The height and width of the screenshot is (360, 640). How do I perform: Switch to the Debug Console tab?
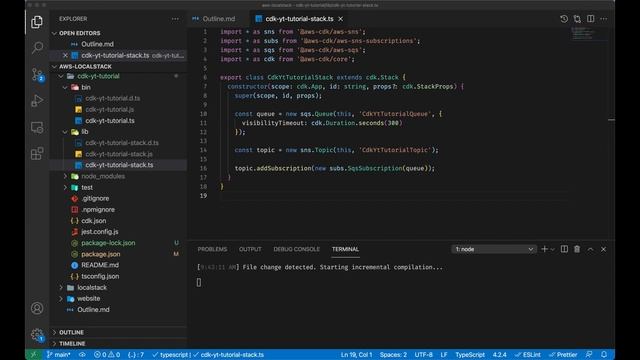(x=297, y=249)
